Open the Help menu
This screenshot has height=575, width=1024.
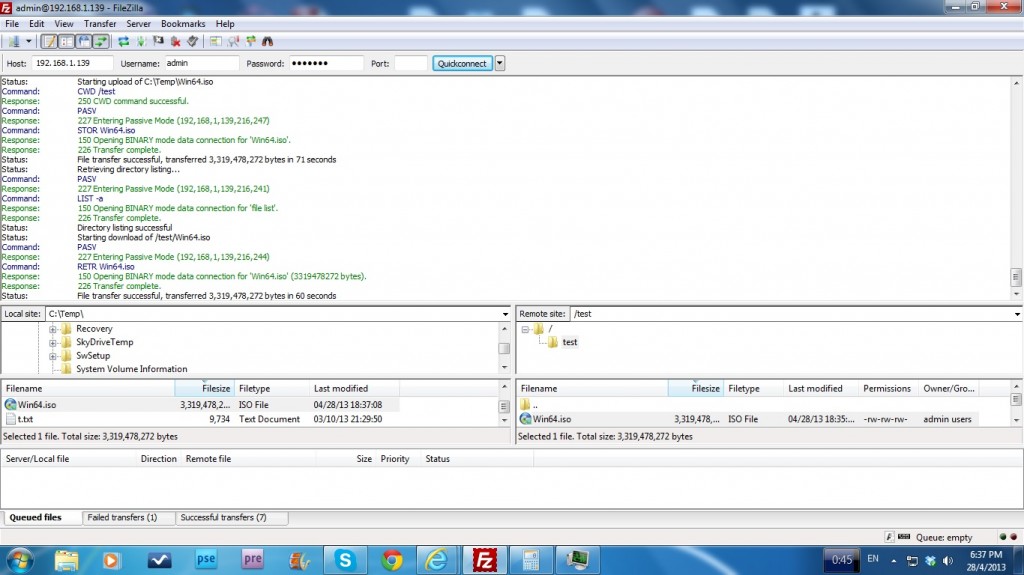tap(225, 24)
